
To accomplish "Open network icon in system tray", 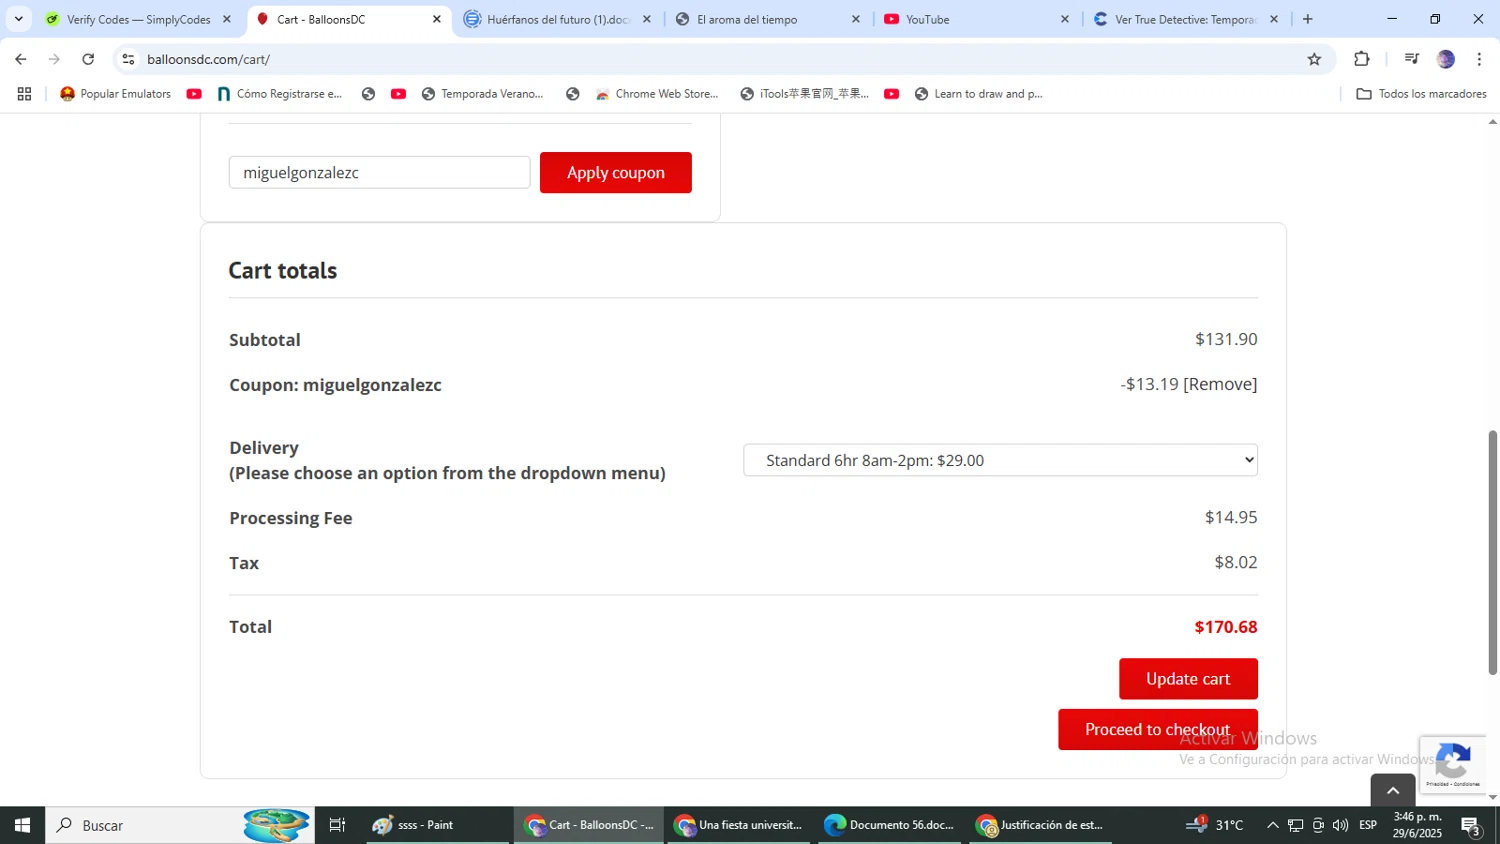I will tap(1295, 825).
